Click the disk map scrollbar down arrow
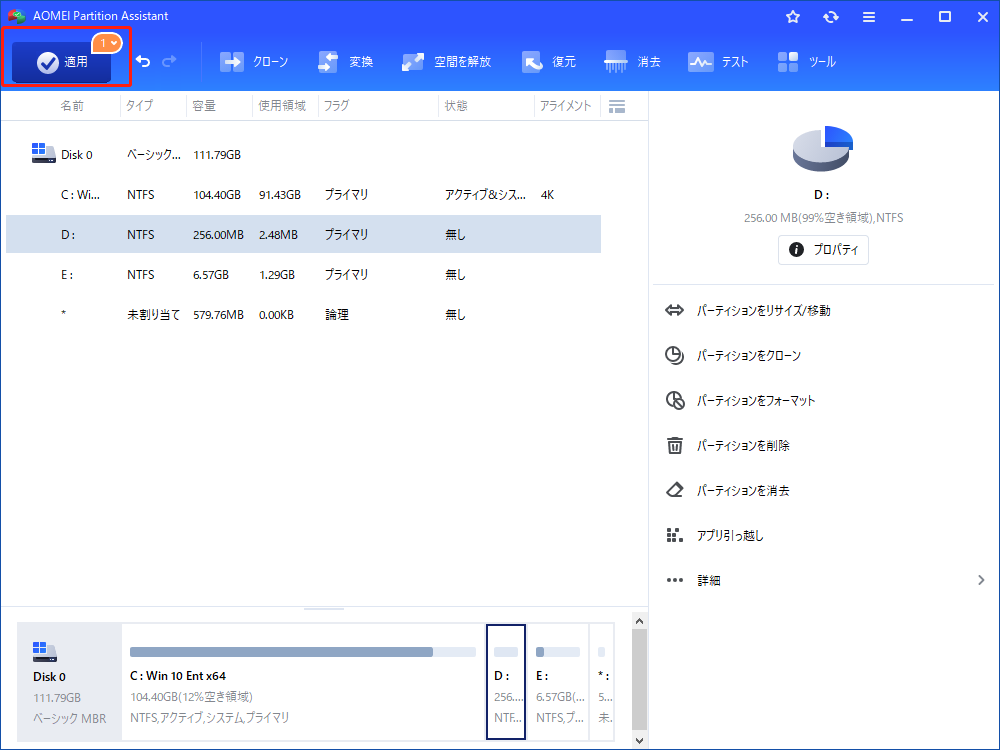Viewport: 1000px width, 750px height. [x=640, y=740]
